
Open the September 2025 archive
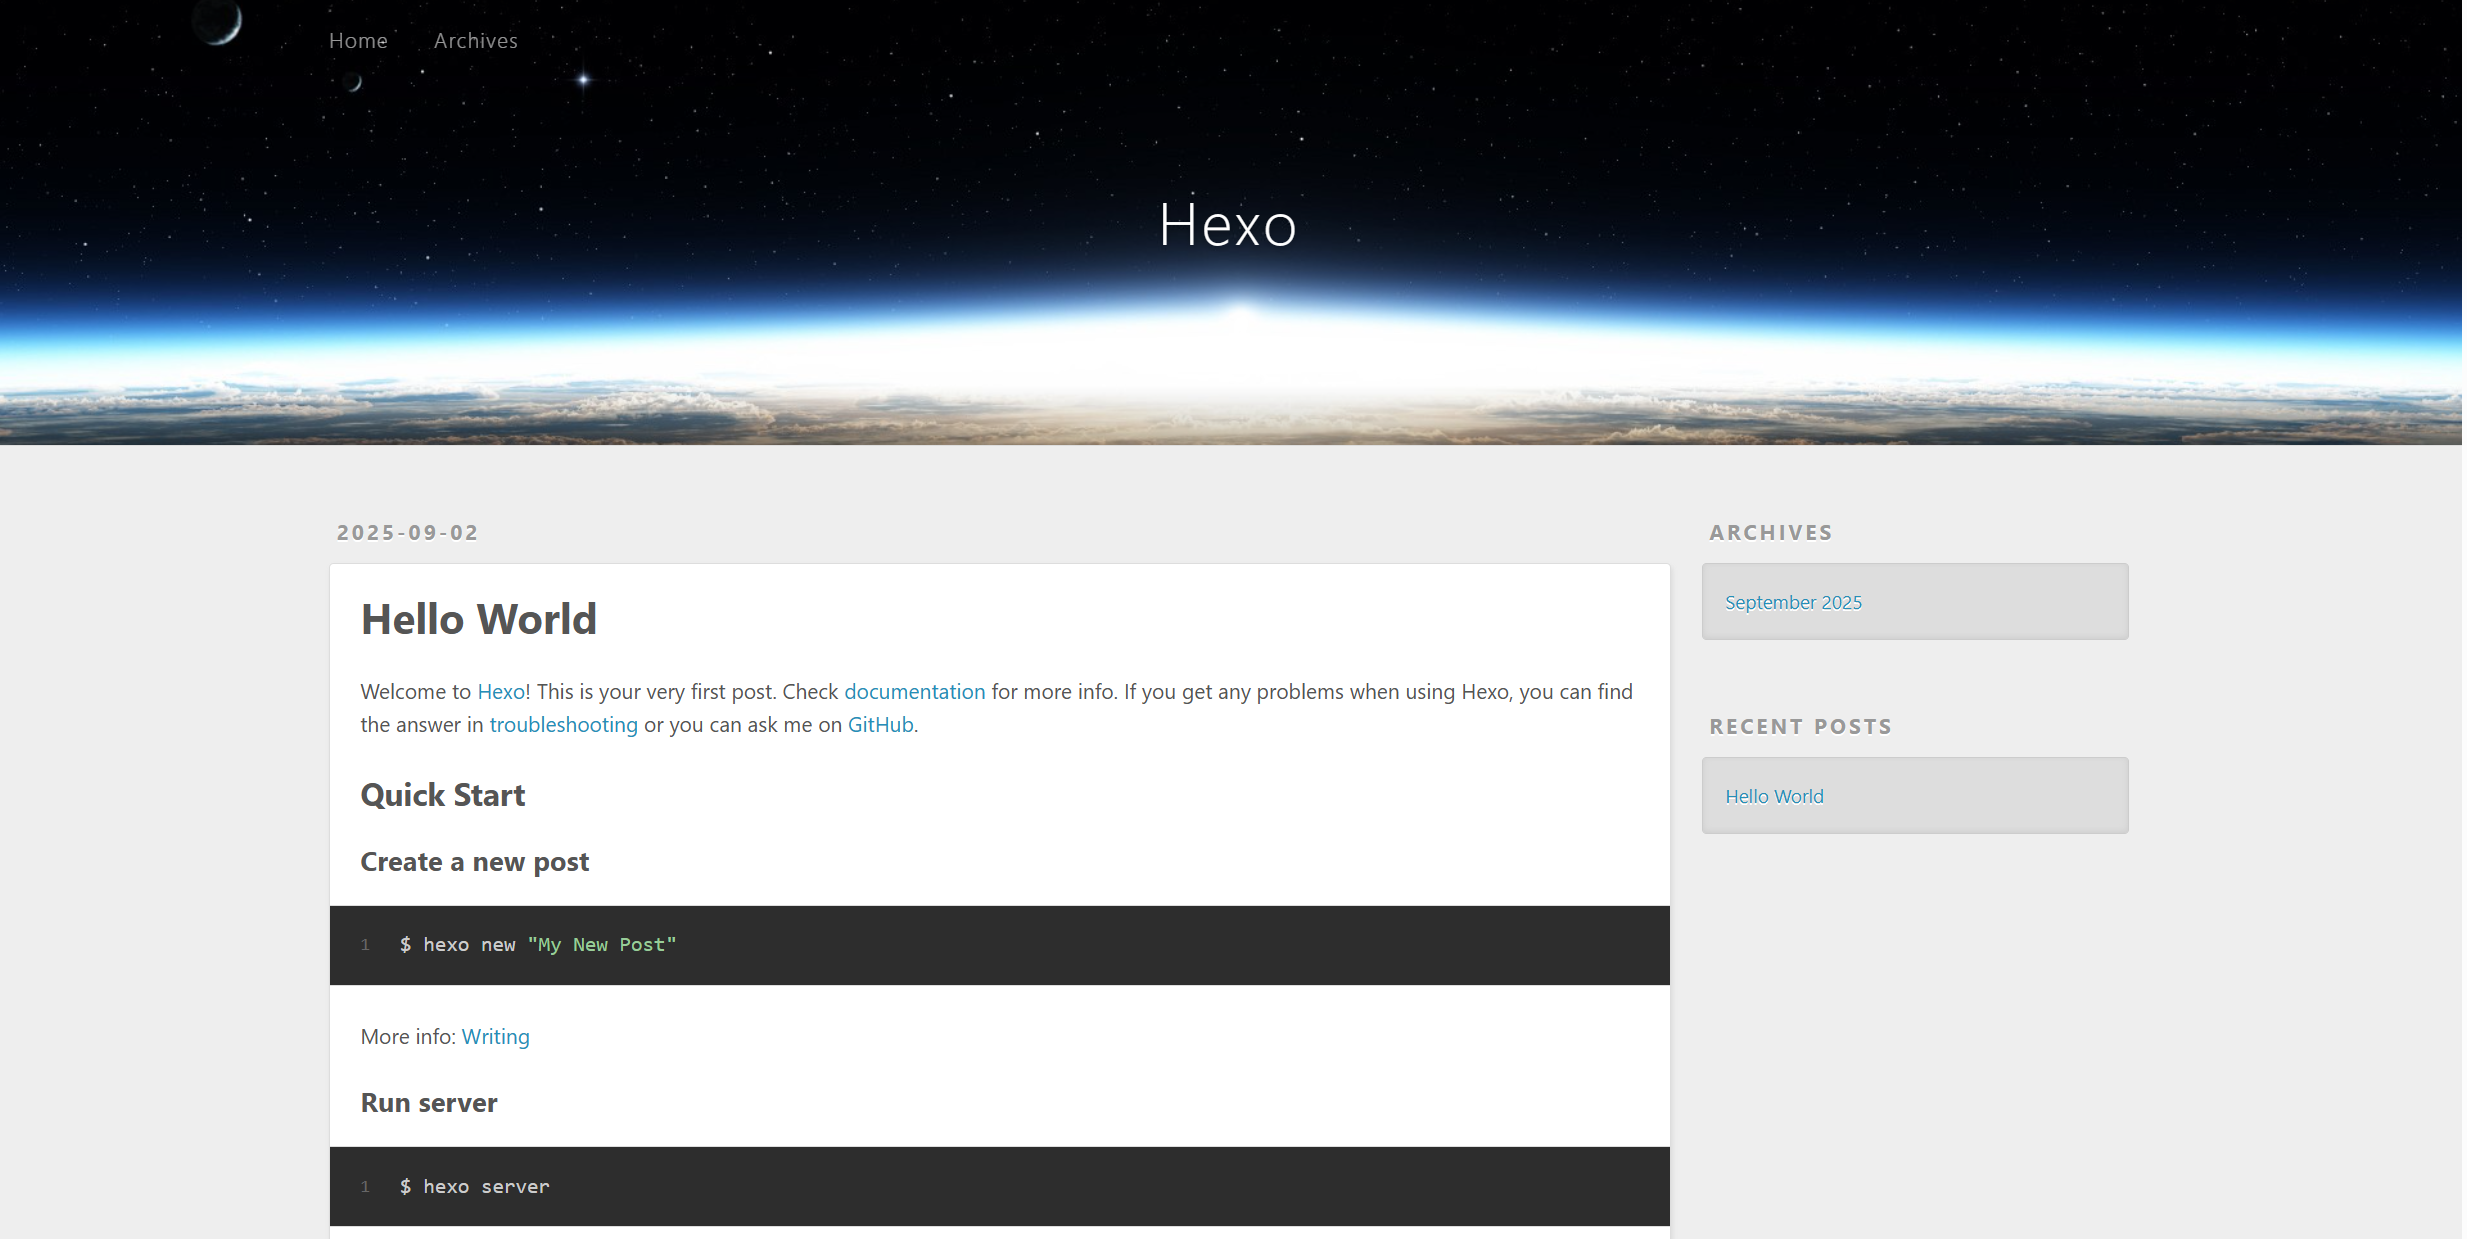(1793, 602)
